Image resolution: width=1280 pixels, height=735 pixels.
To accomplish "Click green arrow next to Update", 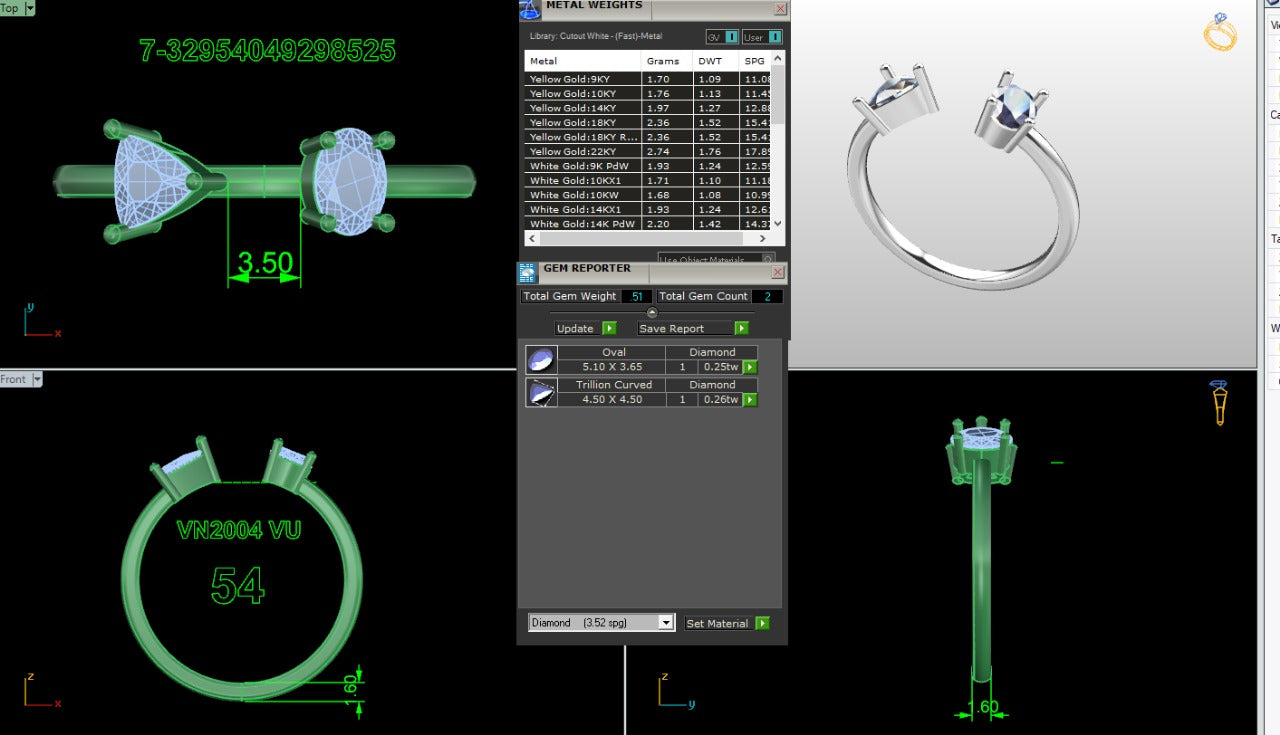I will click(609, 328).
